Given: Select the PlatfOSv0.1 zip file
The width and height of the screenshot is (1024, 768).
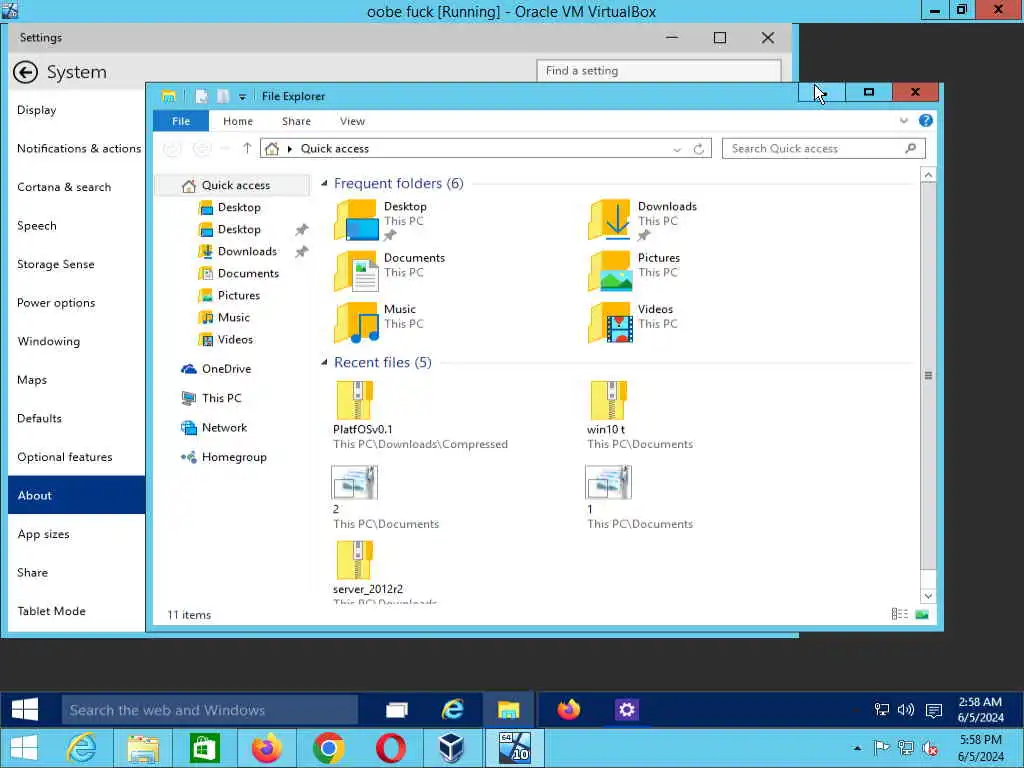Looking at the screenshot, I should (355, 400).
